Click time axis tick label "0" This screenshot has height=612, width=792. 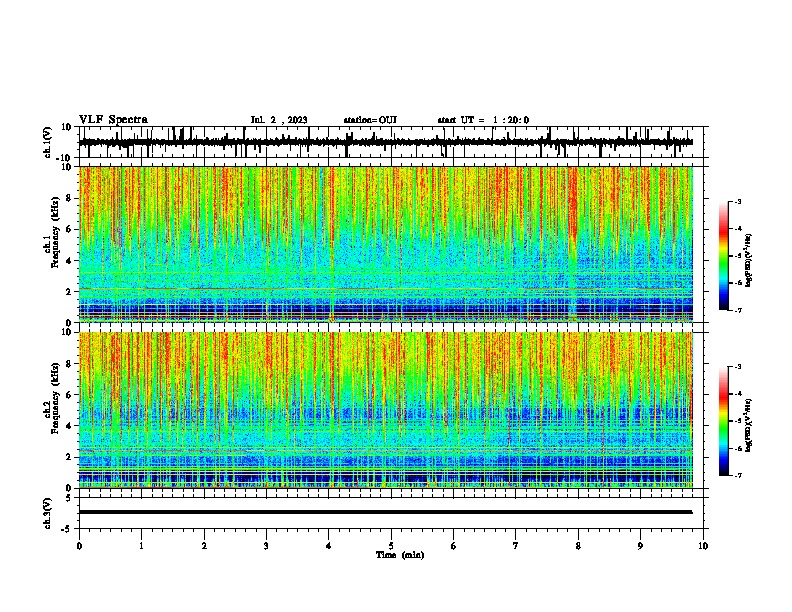[x=79, y=546]
